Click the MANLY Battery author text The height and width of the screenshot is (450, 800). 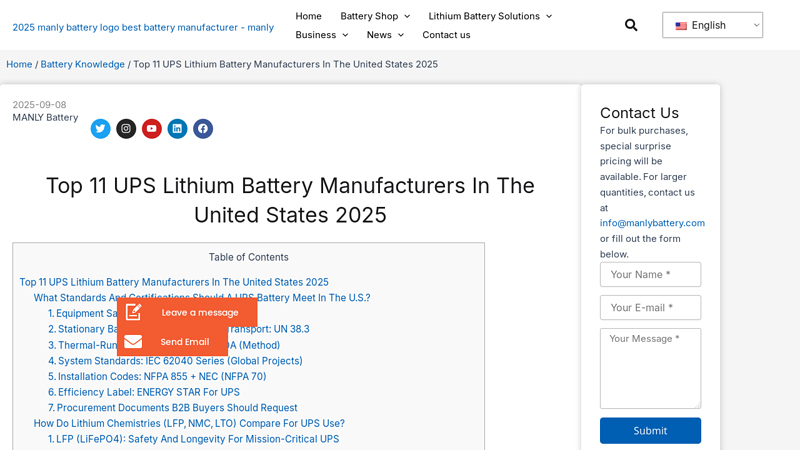click(x=45, y=117)
